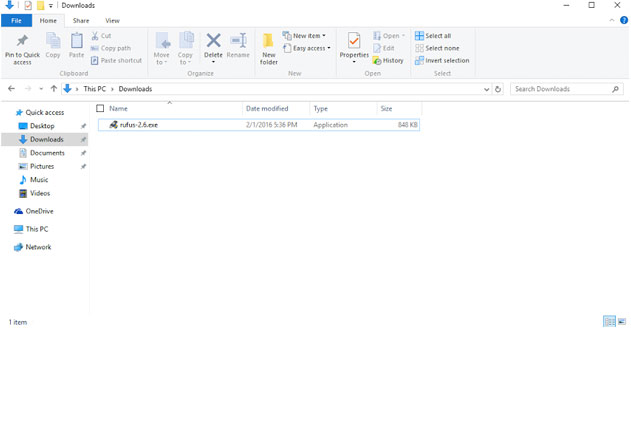Click the Edit command
This screenshot has height=444, width=631.
click(x=384, y=48)
